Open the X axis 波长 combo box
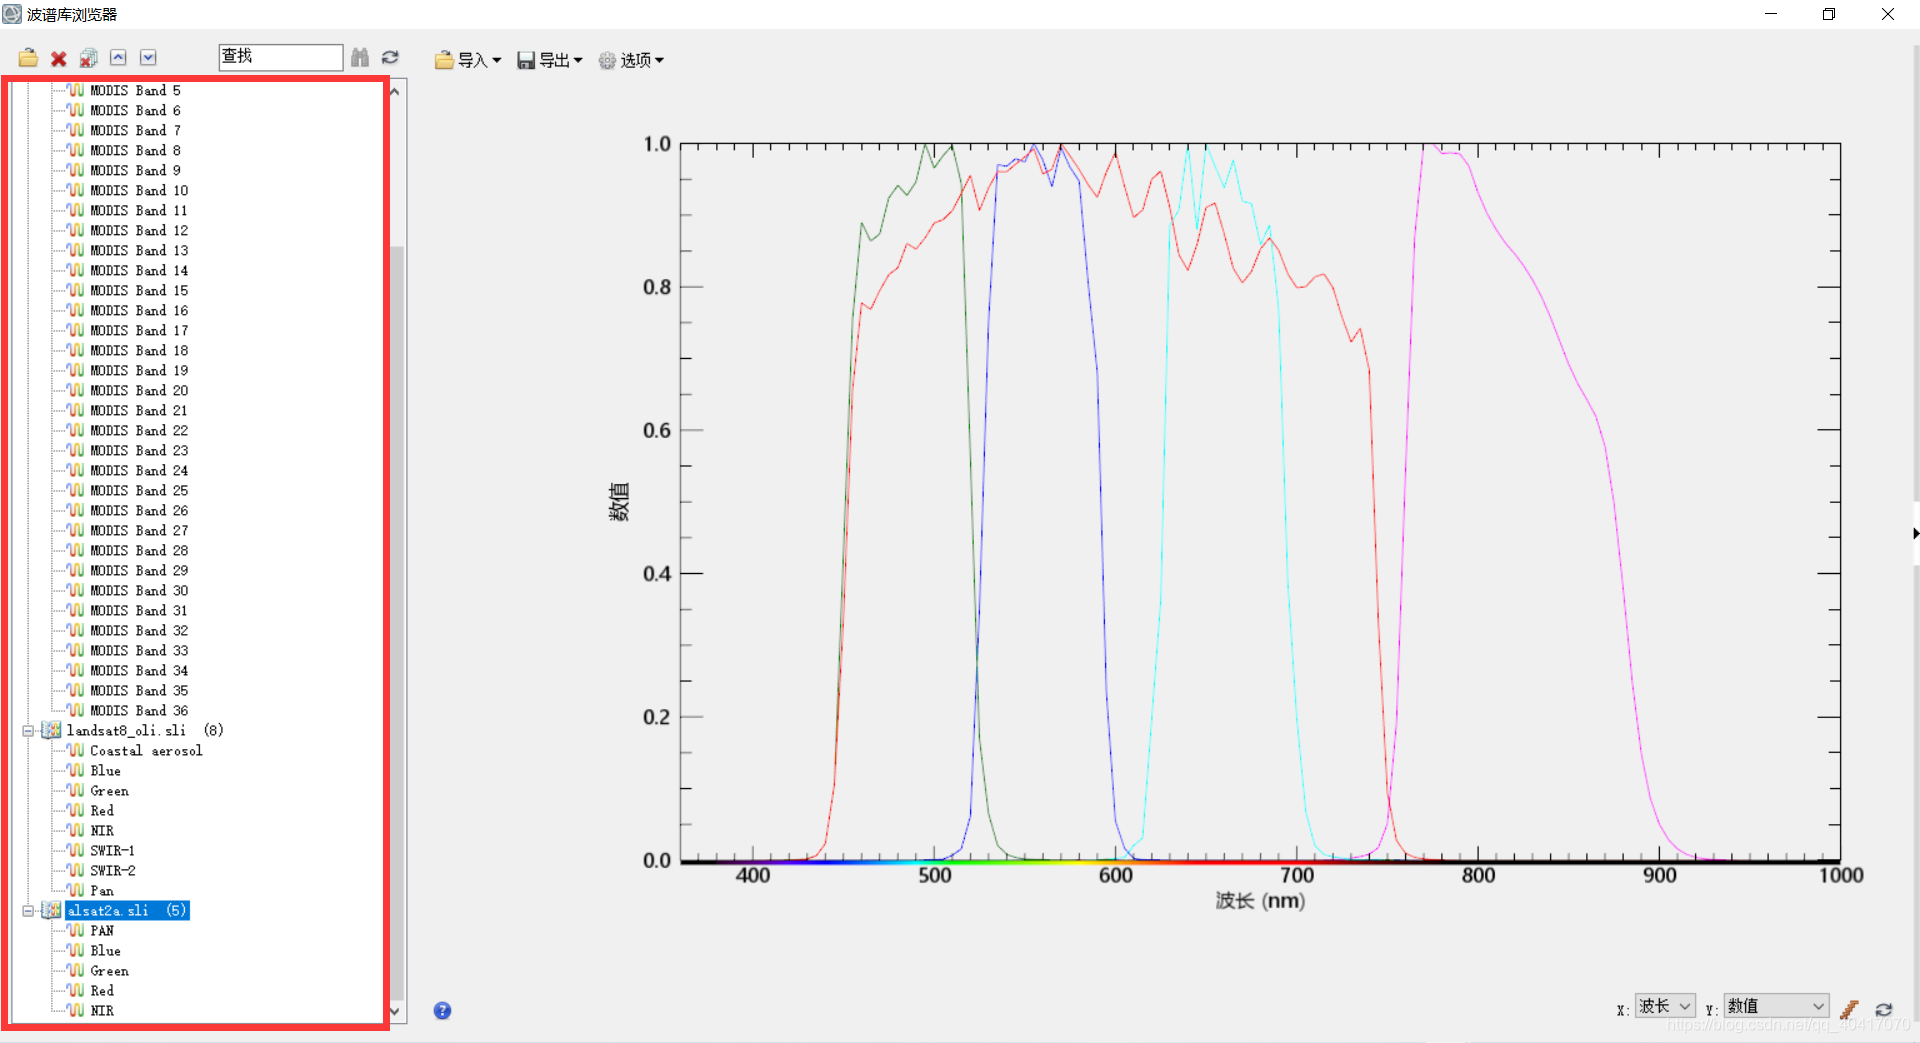The height and width of the screenshot is (1043, 1920). tap(1665, 1006)
